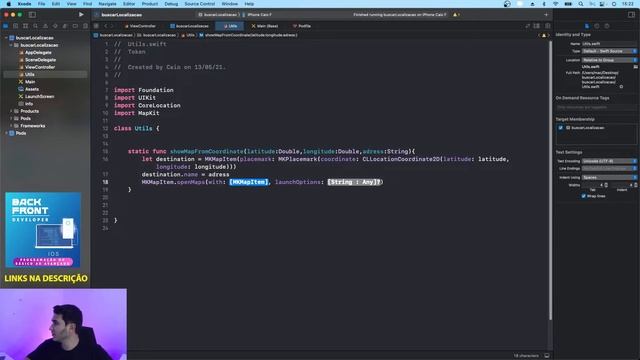The width and height of the screenshot is (640, 360).
Task: Expand the Pods project at bottom
Action: click(6, 133)
